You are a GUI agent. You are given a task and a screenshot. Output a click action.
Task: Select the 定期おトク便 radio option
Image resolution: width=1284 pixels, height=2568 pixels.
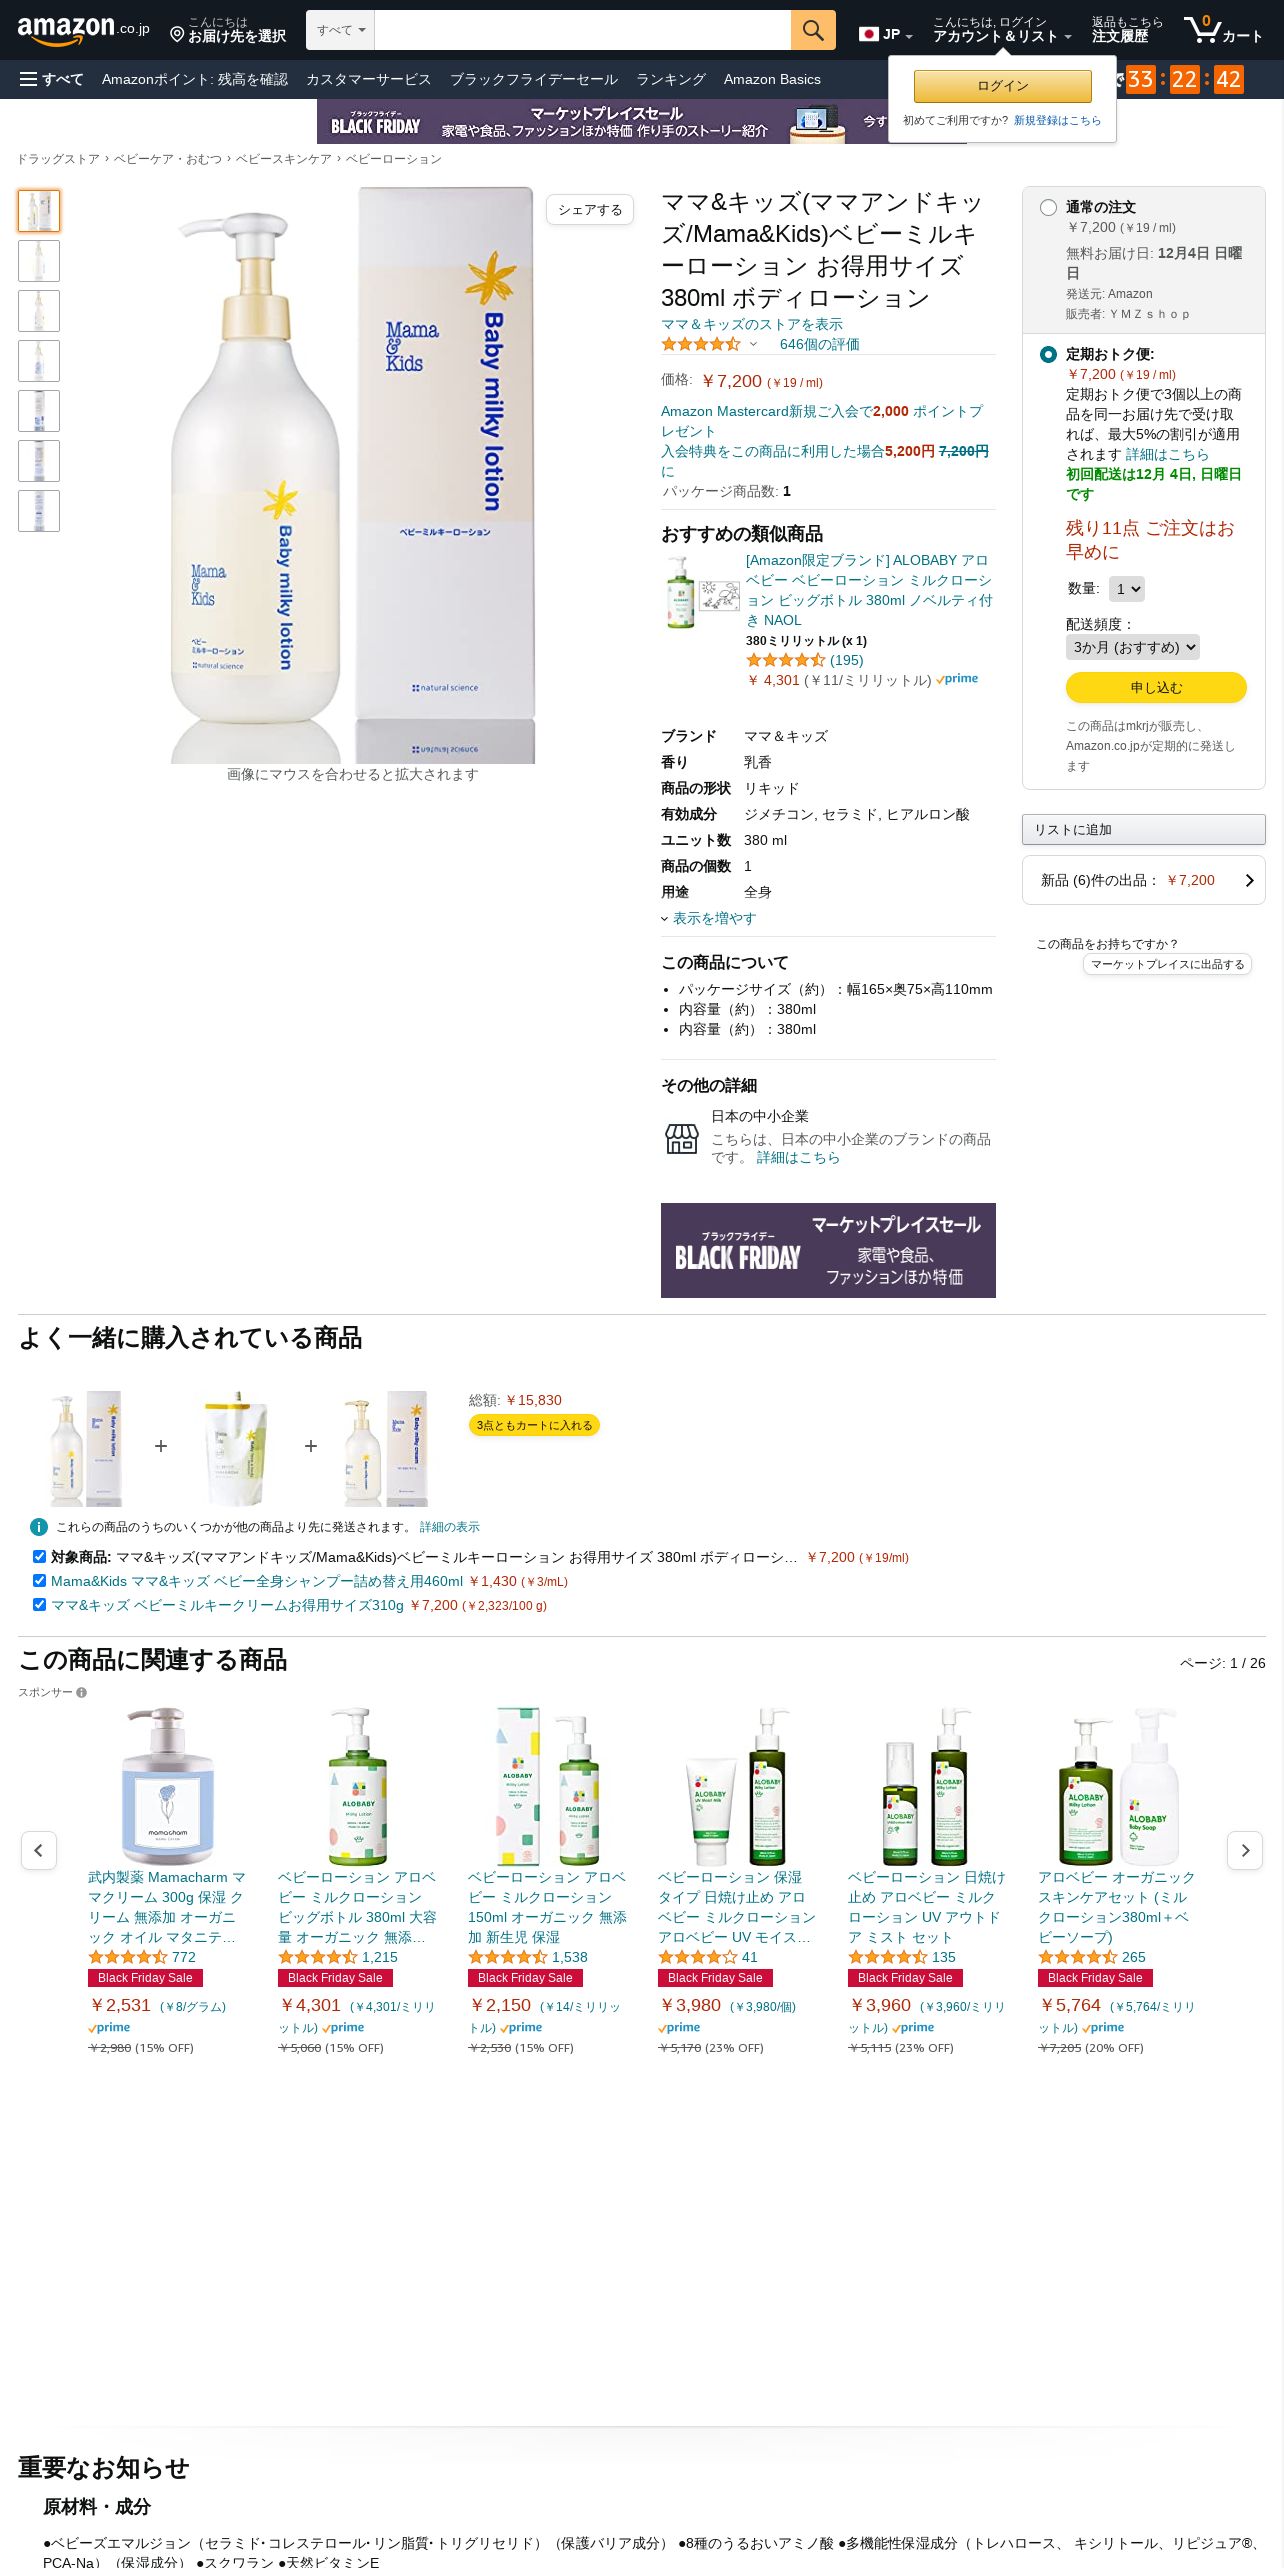click(1048, 354)
